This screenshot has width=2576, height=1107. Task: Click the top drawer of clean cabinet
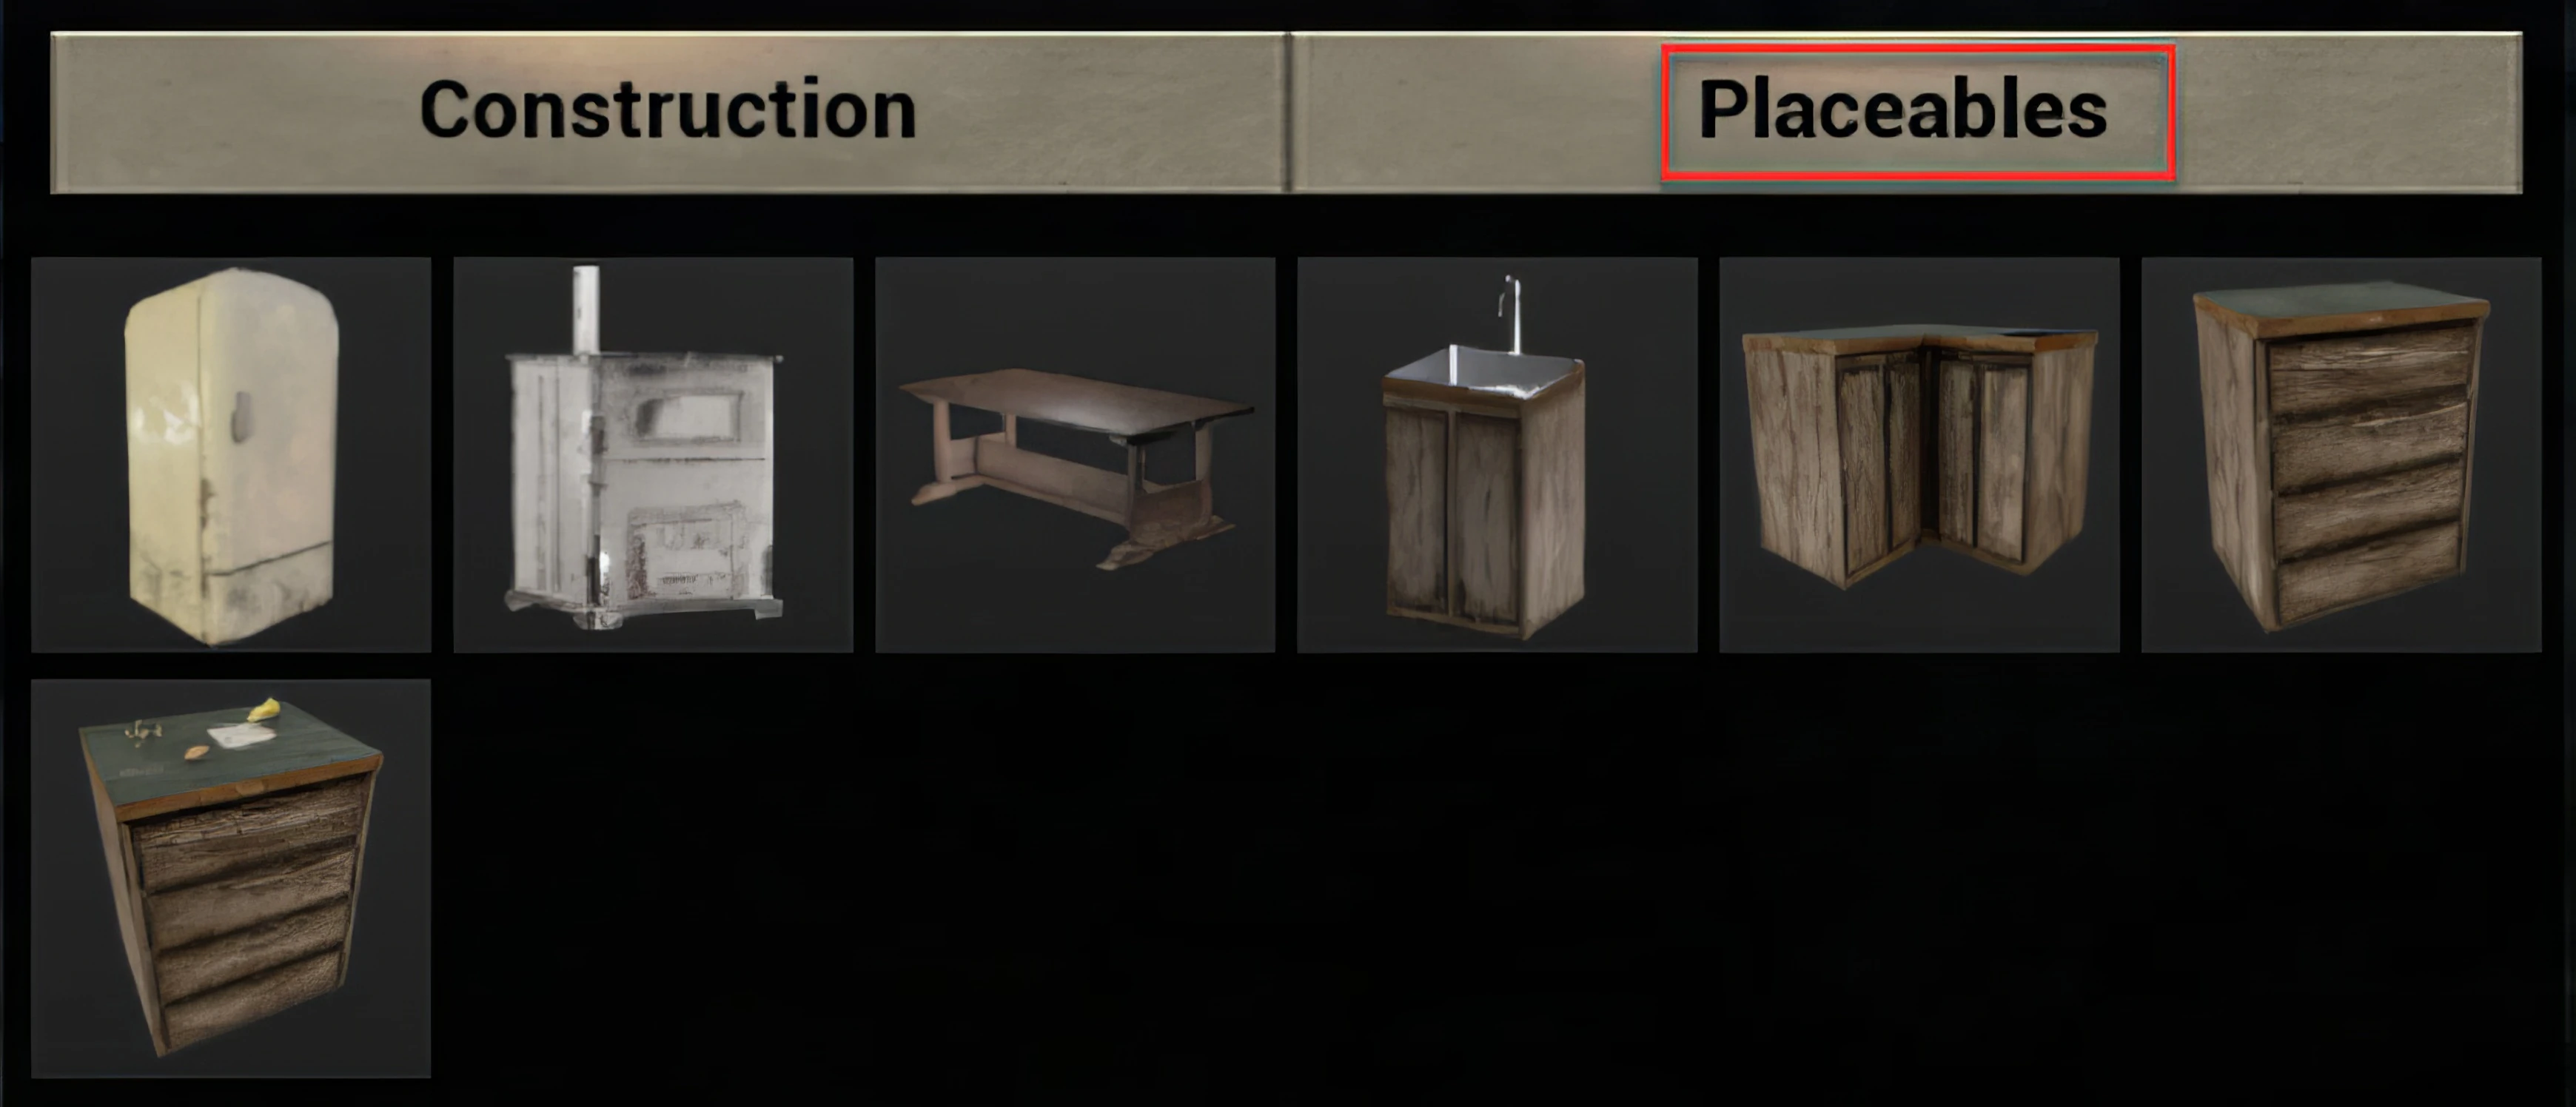[2369, 363]
